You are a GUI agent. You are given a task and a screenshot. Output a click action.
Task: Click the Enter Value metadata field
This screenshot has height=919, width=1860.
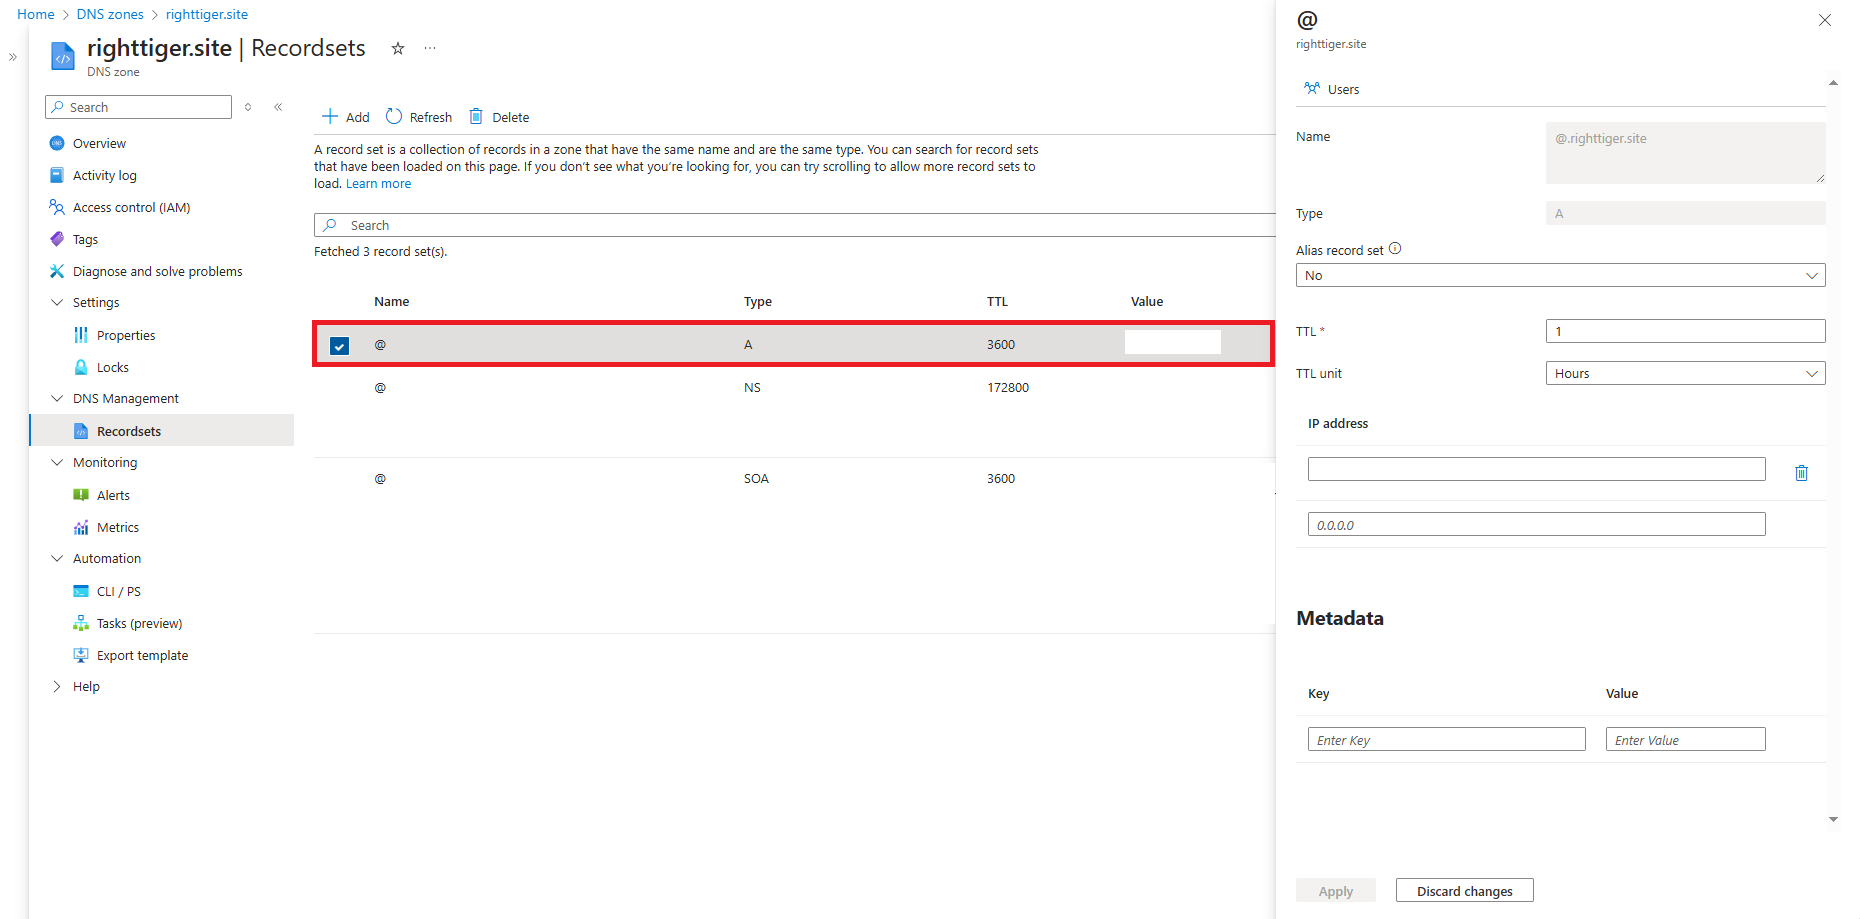[x=1685, y=739]
